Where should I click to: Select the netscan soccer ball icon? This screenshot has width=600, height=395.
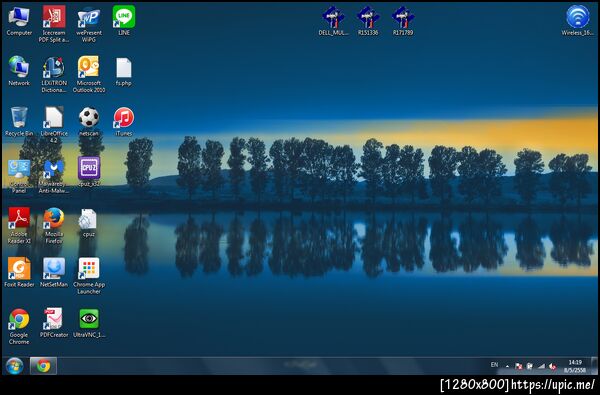click(x=89, y=122)
